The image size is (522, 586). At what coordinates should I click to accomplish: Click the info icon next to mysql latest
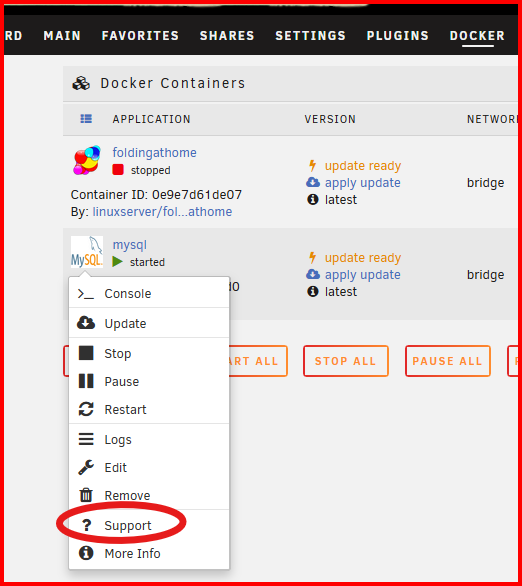[x=313, y=292]
